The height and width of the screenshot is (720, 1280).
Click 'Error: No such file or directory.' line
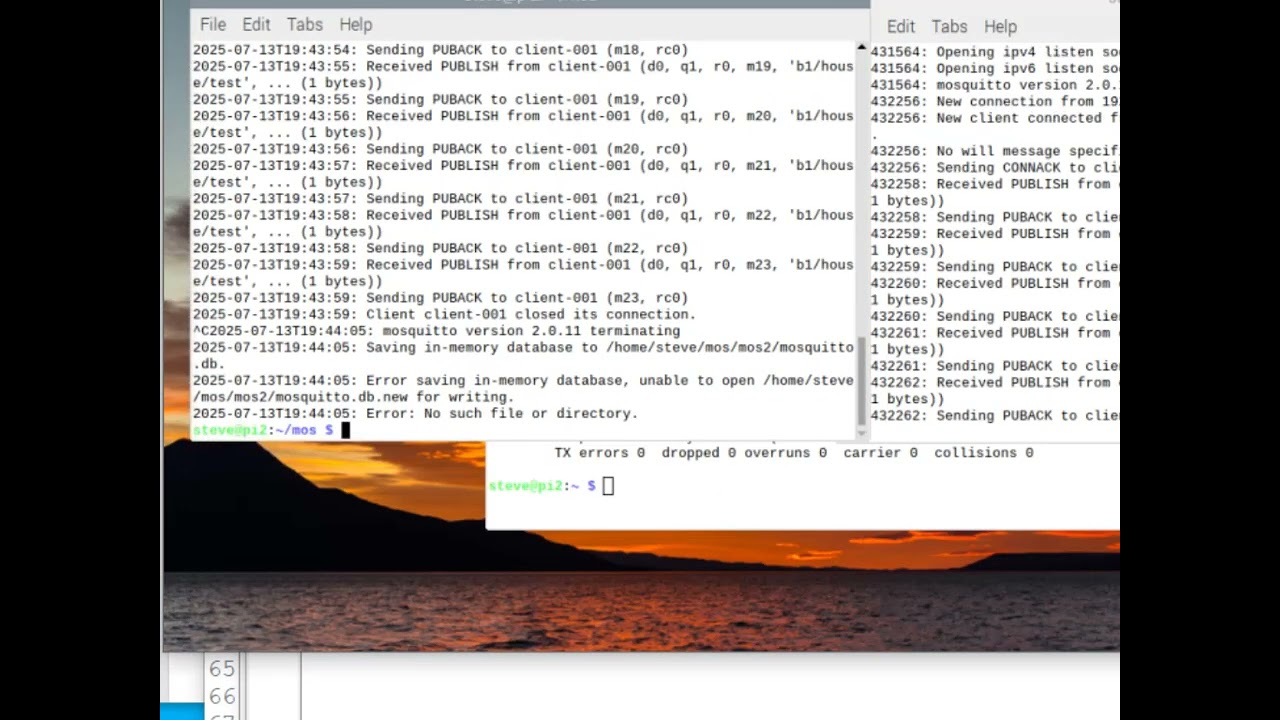(x=415, y=413)
